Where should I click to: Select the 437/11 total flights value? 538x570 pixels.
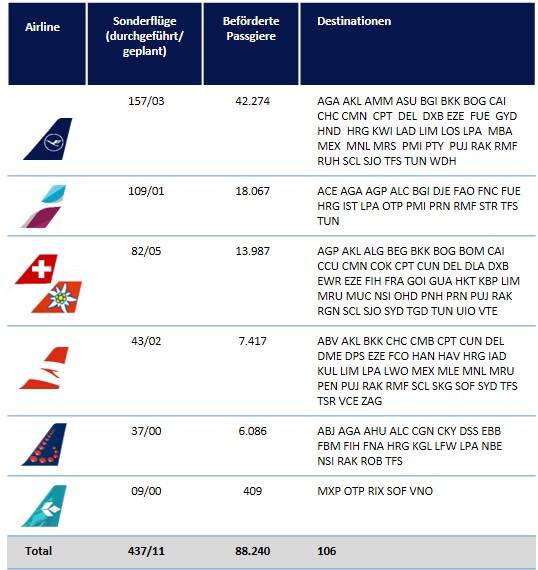coord(146,551)
